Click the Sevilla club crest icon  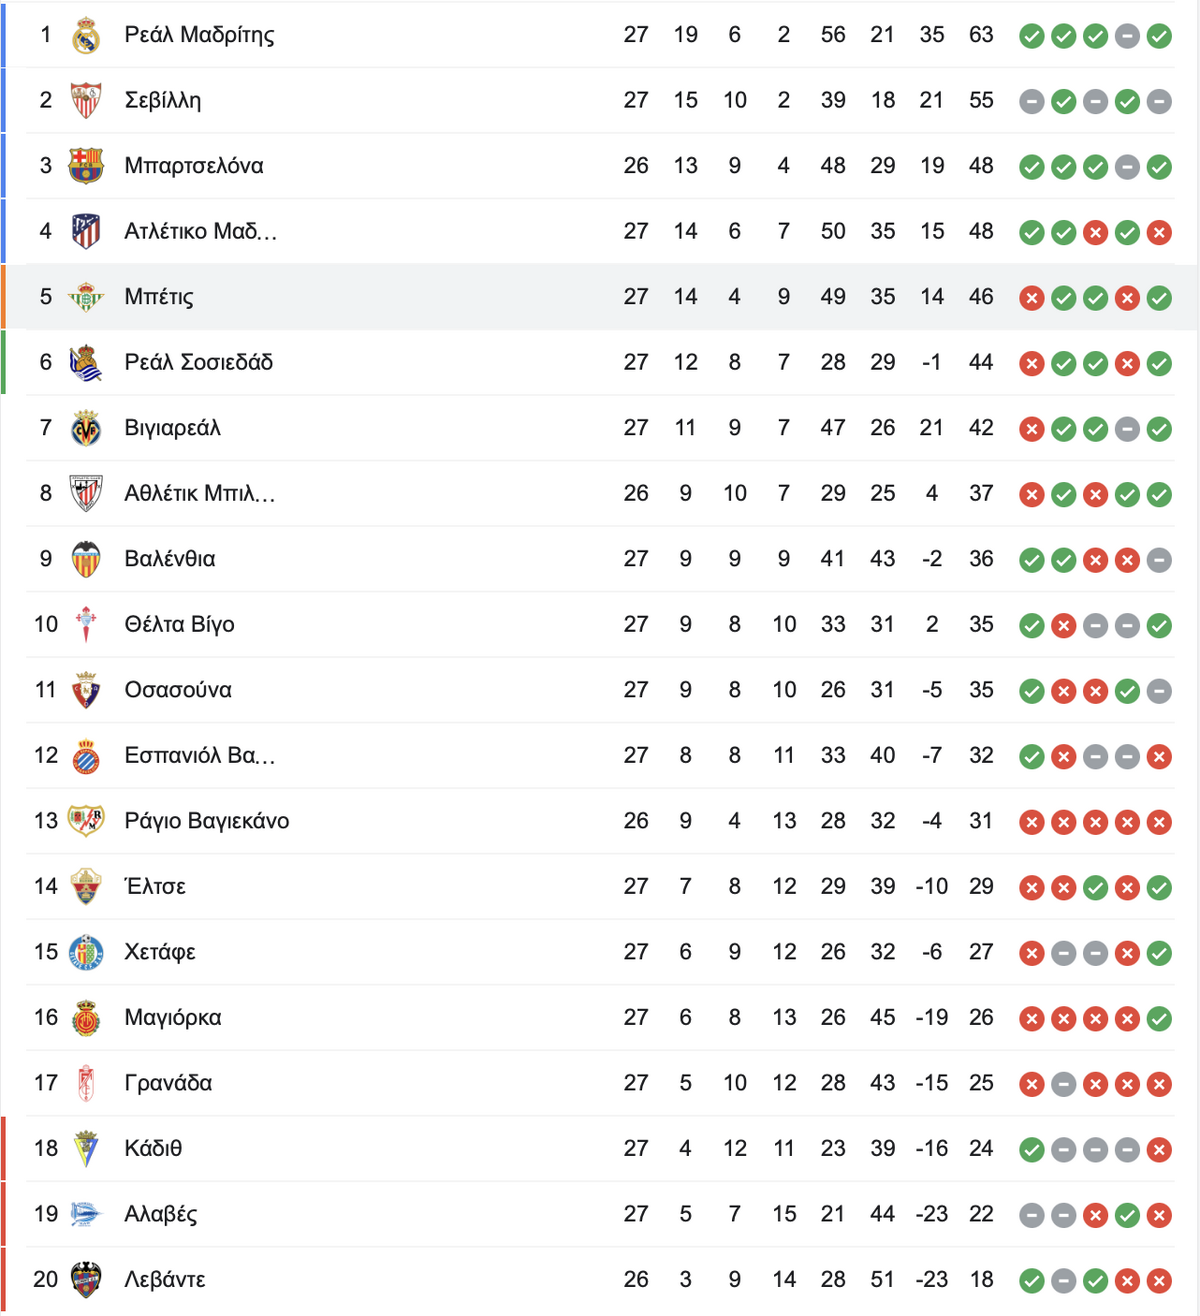pyautogui.click(x=86, y=101)
